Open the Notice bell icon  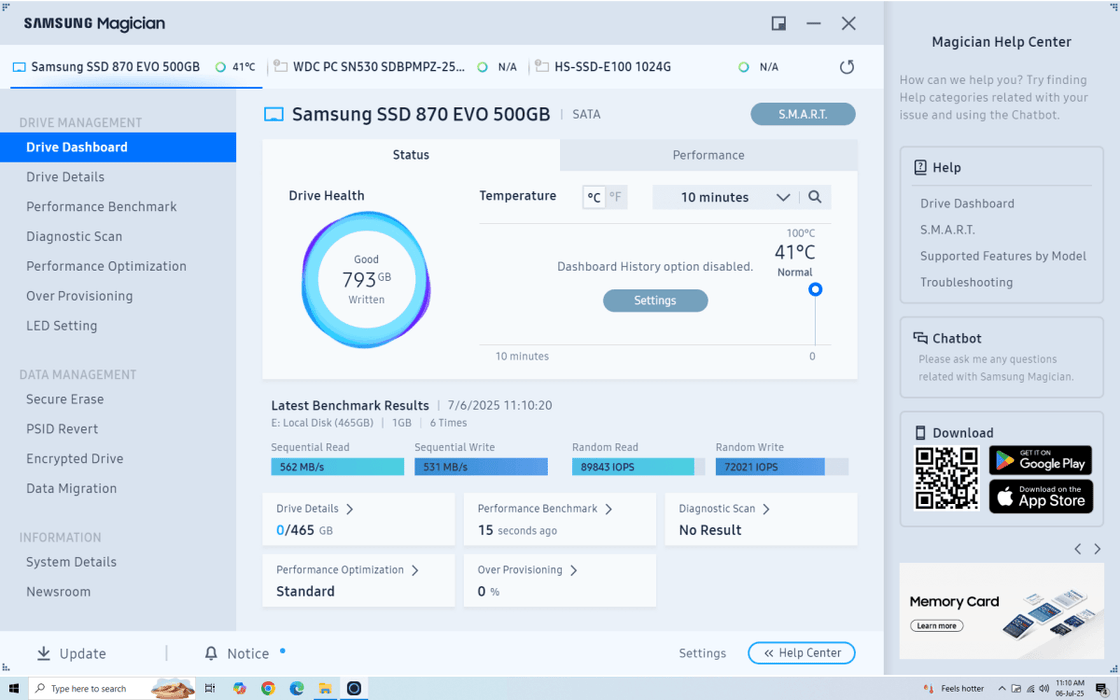coord(211,653)
